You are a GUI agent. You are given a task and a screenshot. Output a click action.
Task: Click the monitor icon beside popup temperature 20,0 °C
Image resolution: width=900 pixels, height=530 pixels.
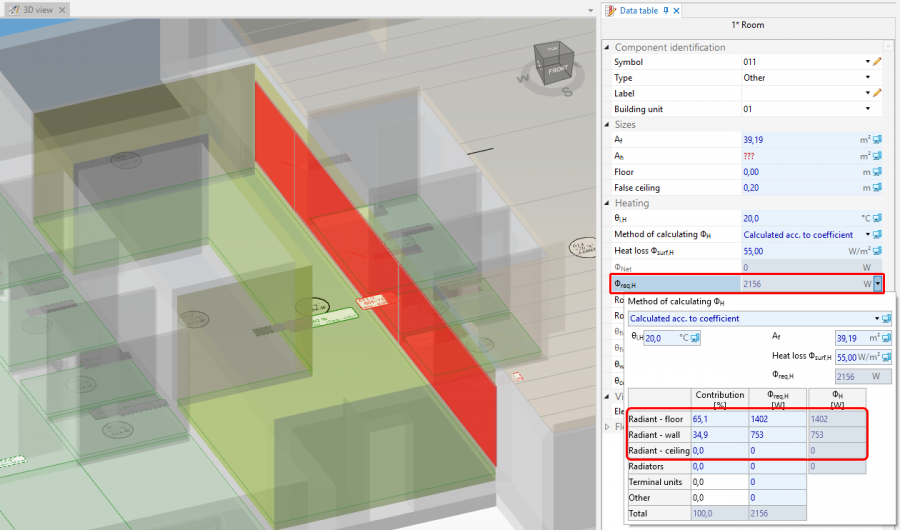click(696, 338)
